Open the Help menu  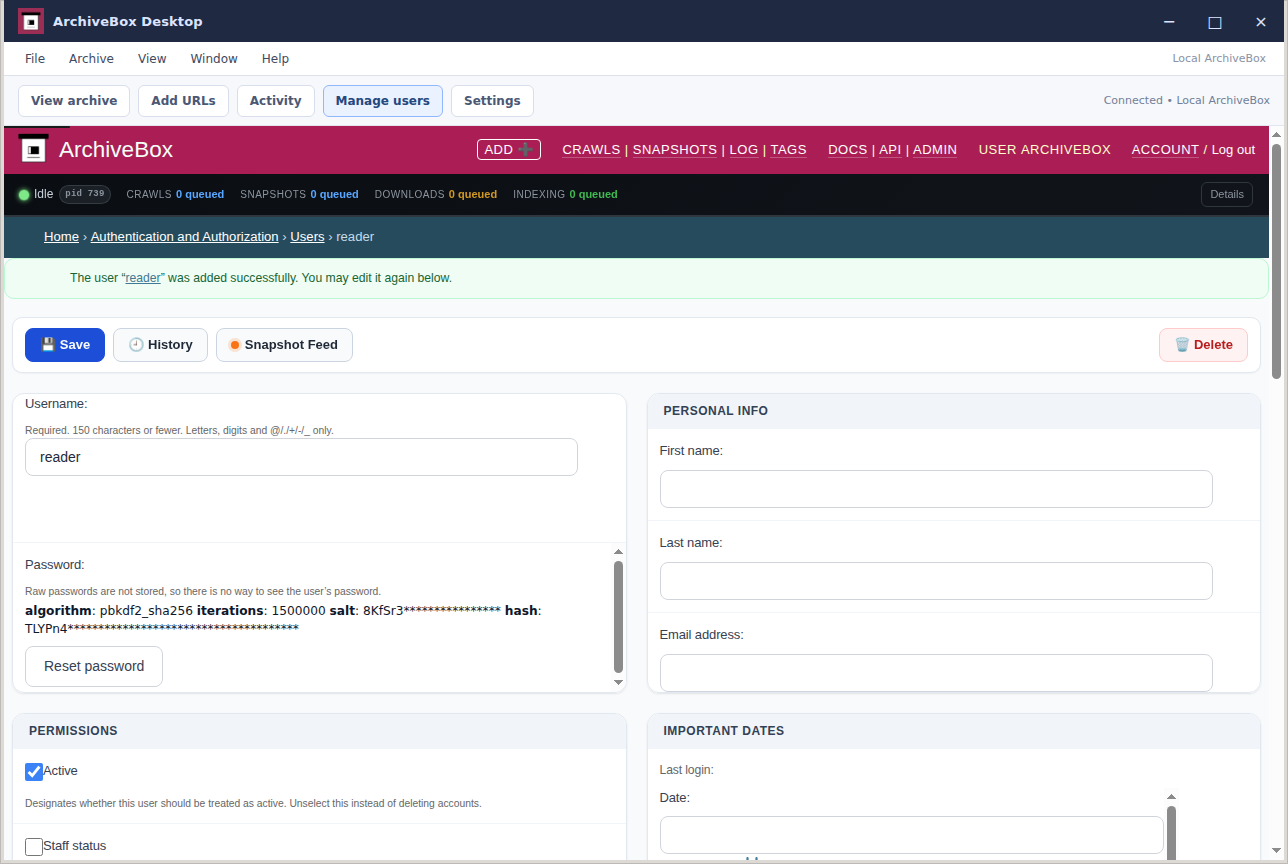click(x=275, y=59)
